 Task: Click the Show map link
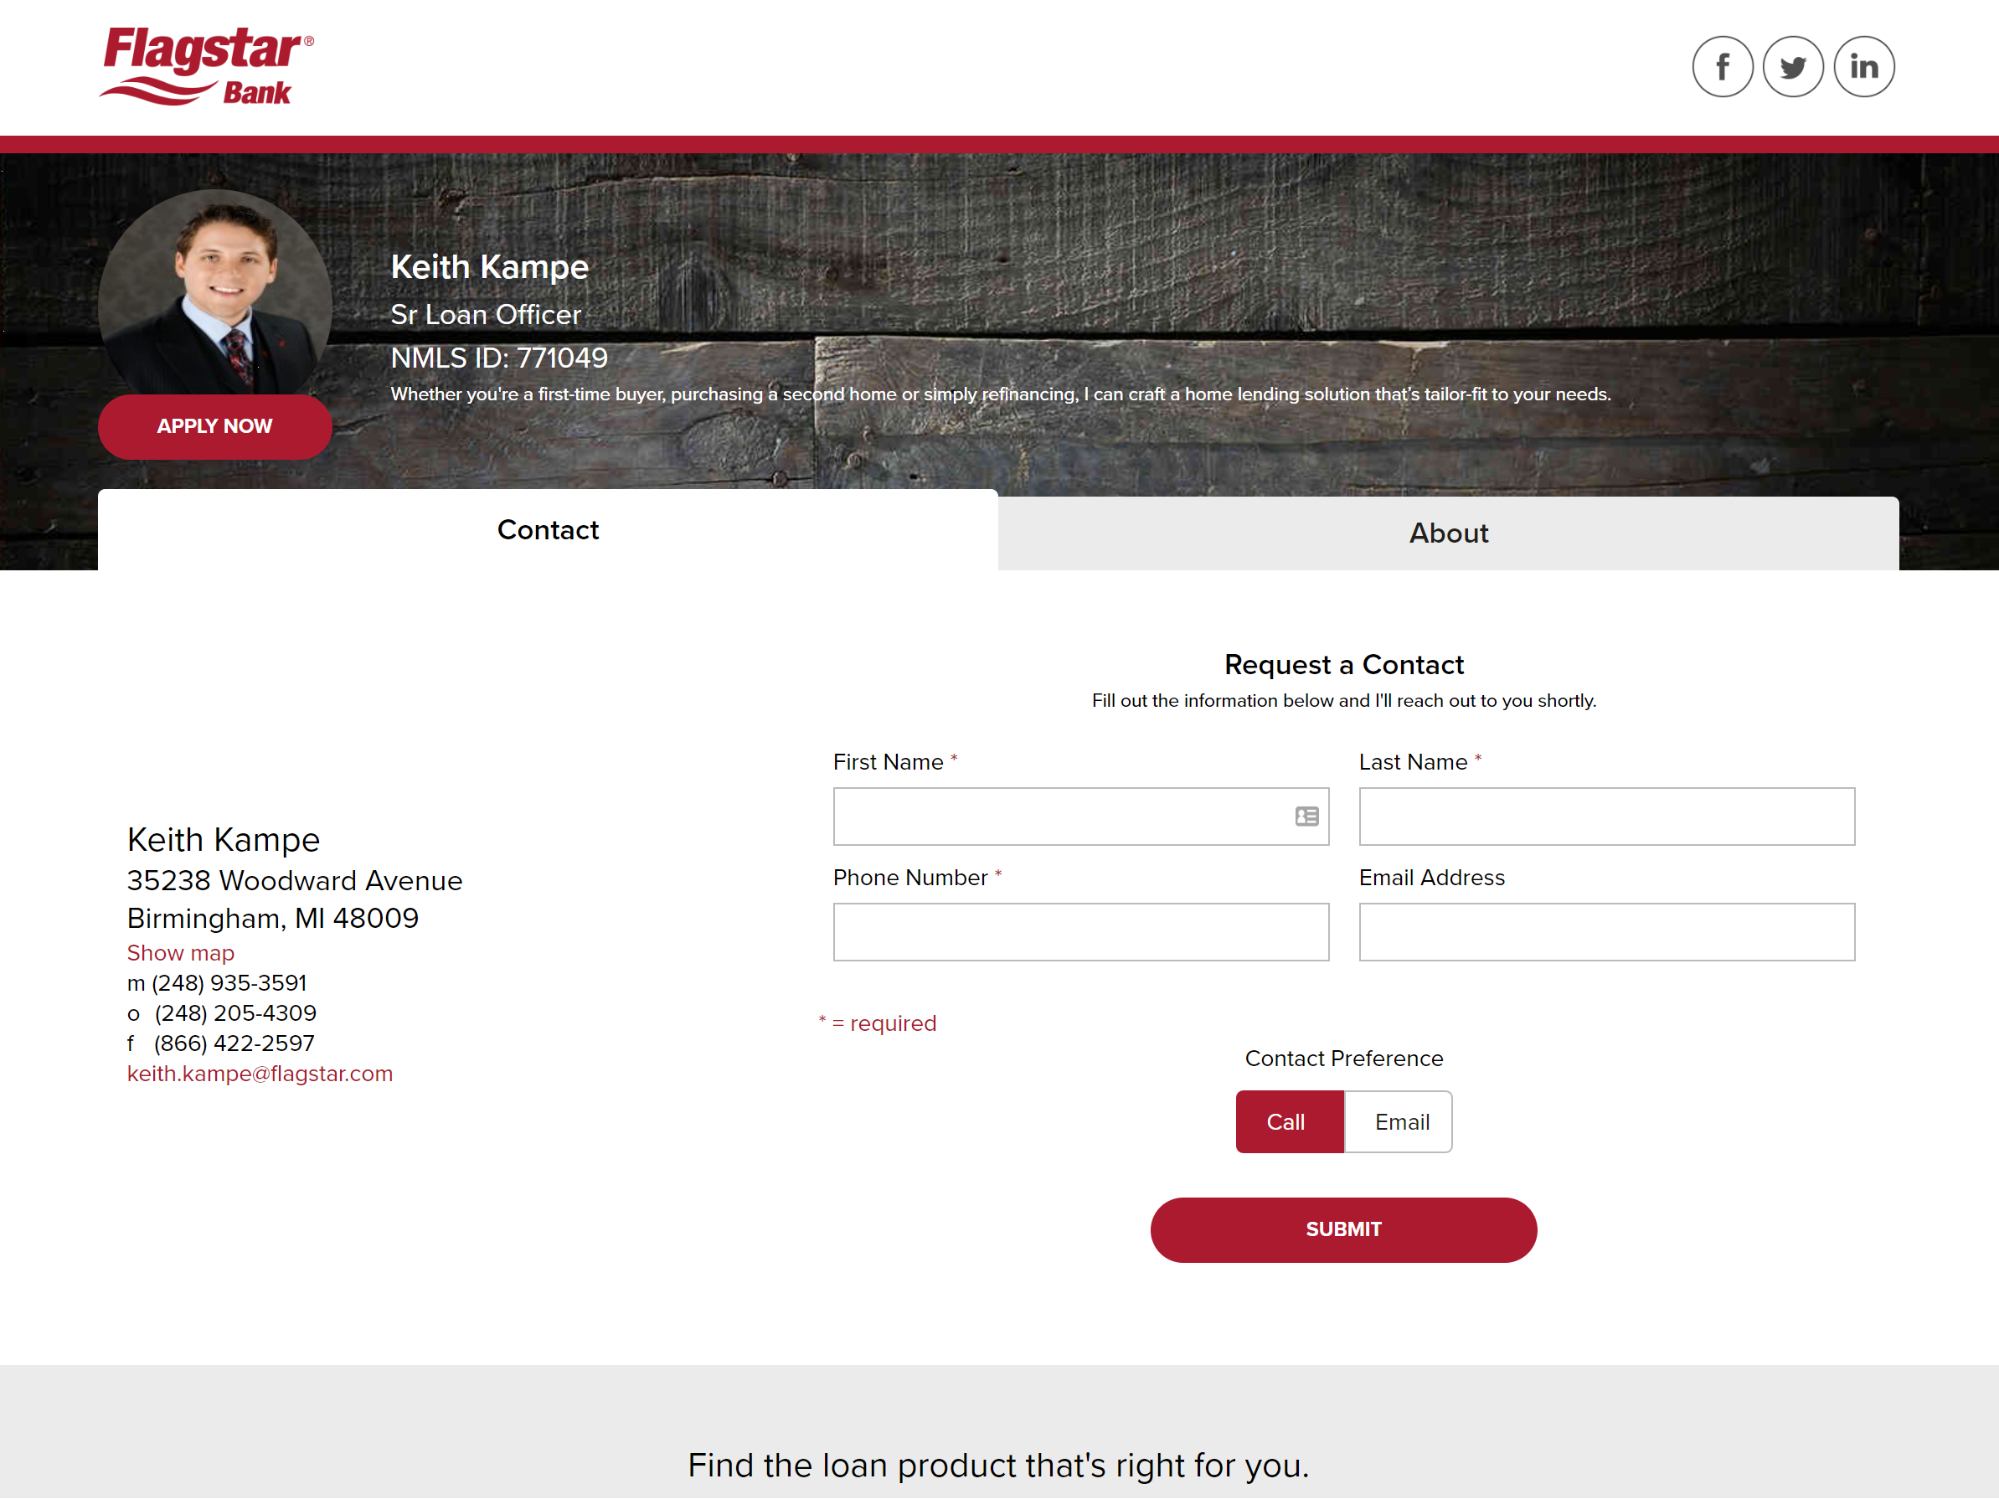pyautogui.click(x=181, y=953)
